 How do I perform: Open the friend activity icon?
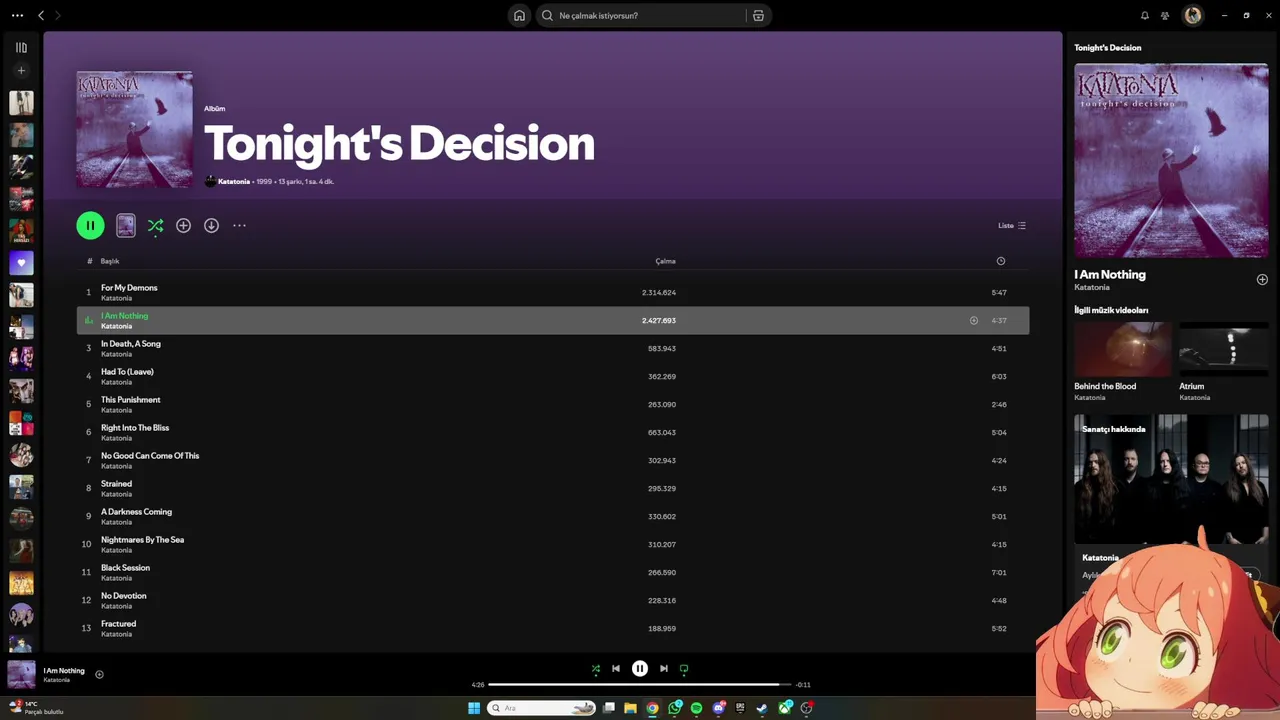pyautogui.click(x=1165, y=15)
